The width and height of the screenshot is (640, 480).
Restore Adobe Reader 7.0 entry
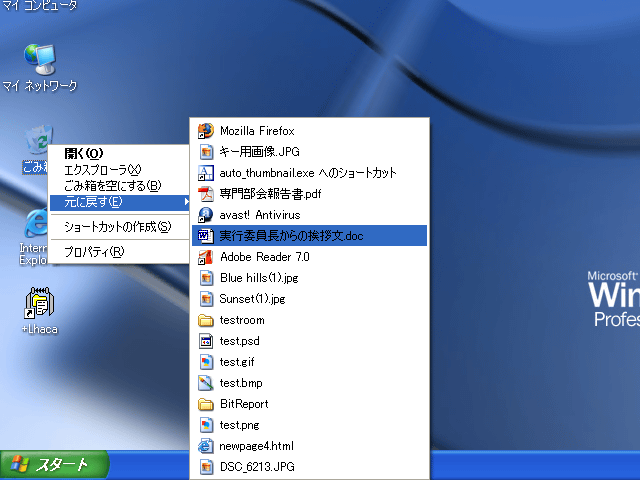pyautogui.click(x=309, y=257)
